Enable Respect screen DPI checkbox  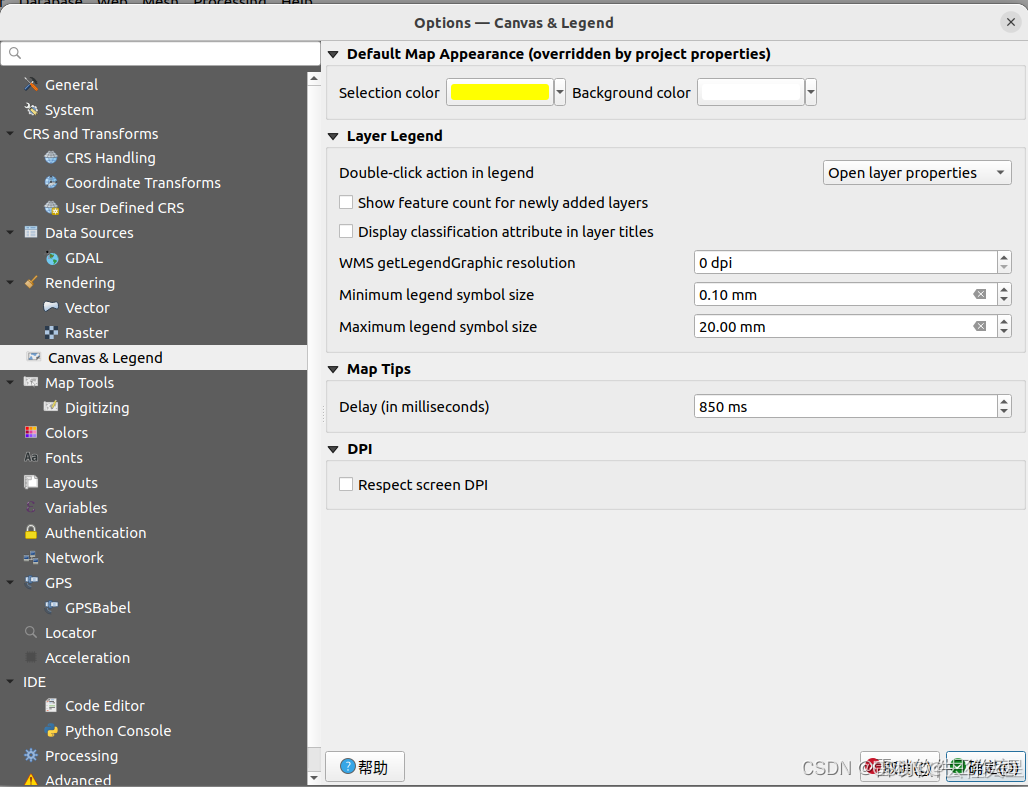pos(346,485)
